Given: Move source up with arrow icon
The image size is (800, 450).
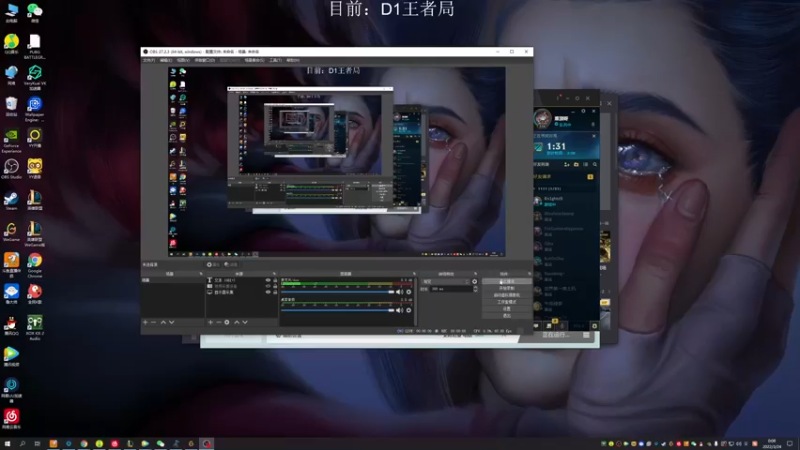Looking at the screenshot, I should pos(237,322).
